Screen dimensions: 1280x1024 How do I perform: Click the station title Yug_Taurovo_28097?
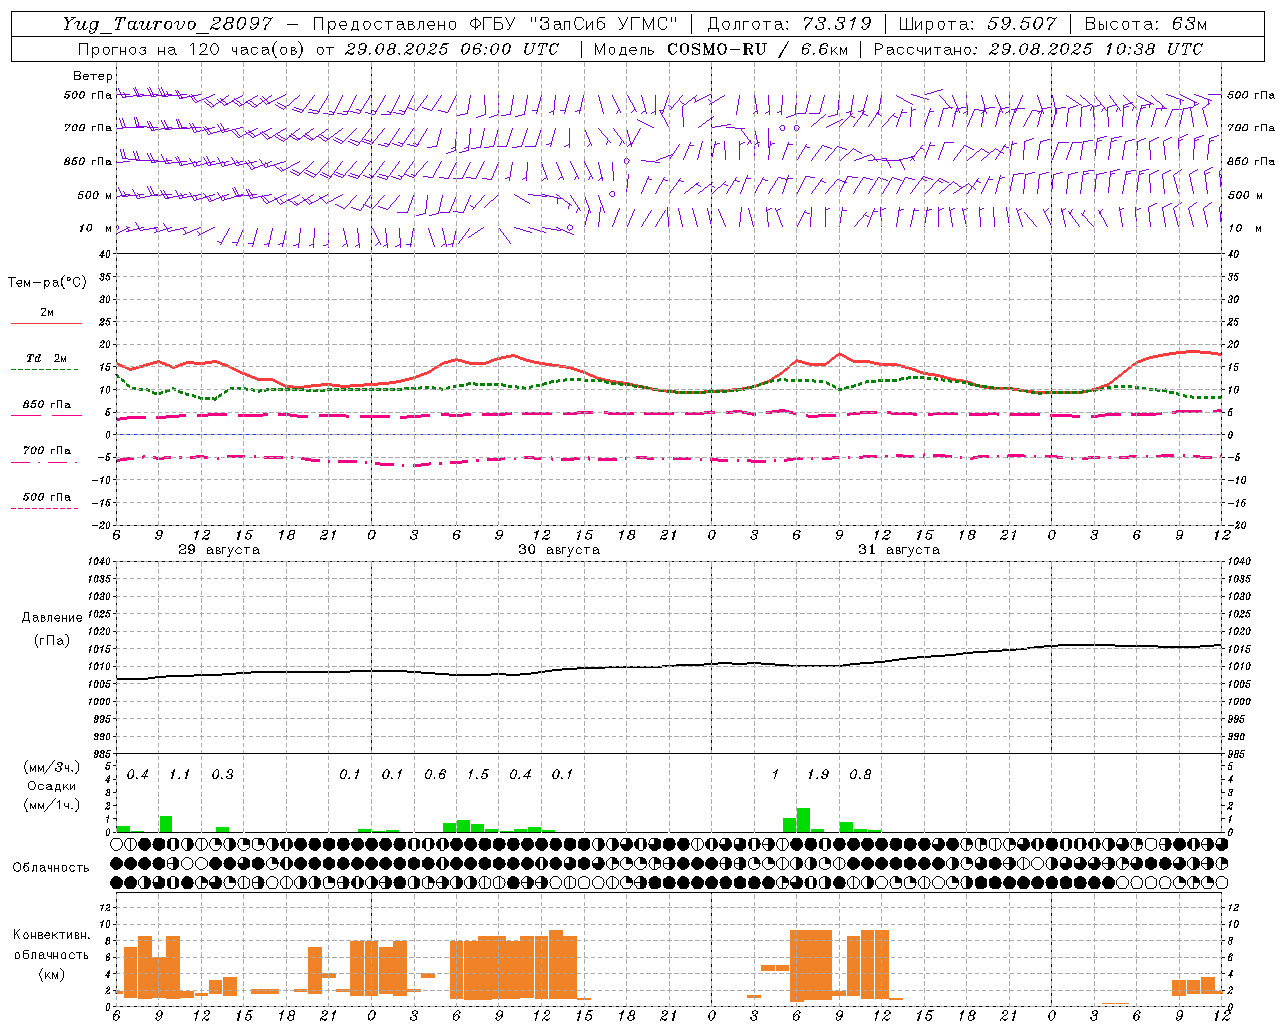pos(167,24)
